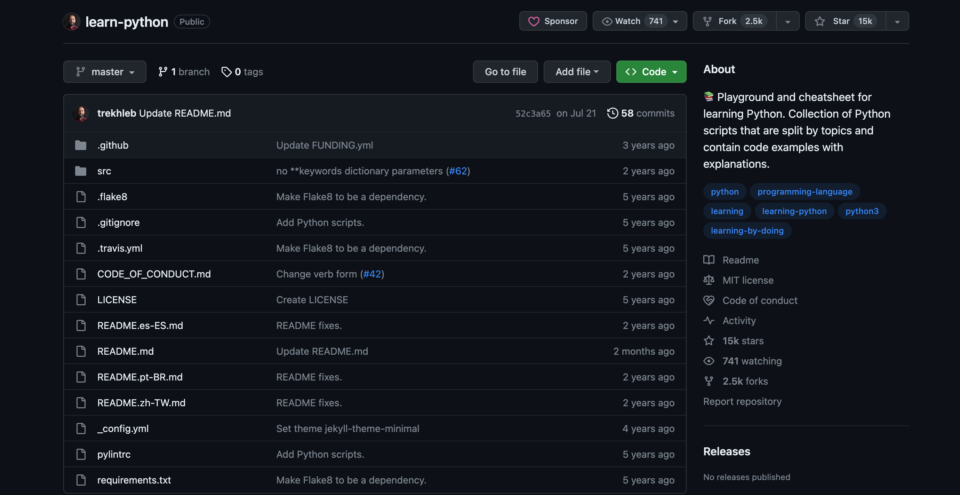
Task: Open the Star lists dropdown arrow
Action: click(x=897, y=21)
